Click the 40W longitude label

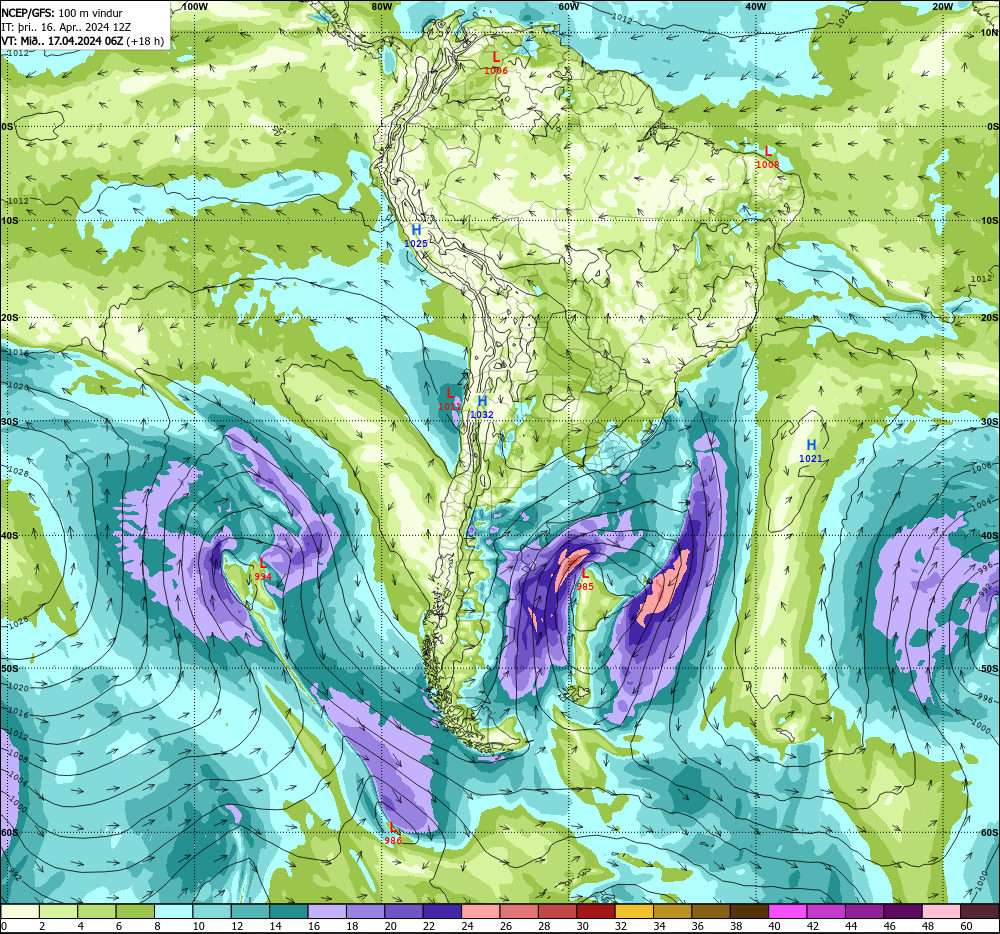[x=755, y=6]
